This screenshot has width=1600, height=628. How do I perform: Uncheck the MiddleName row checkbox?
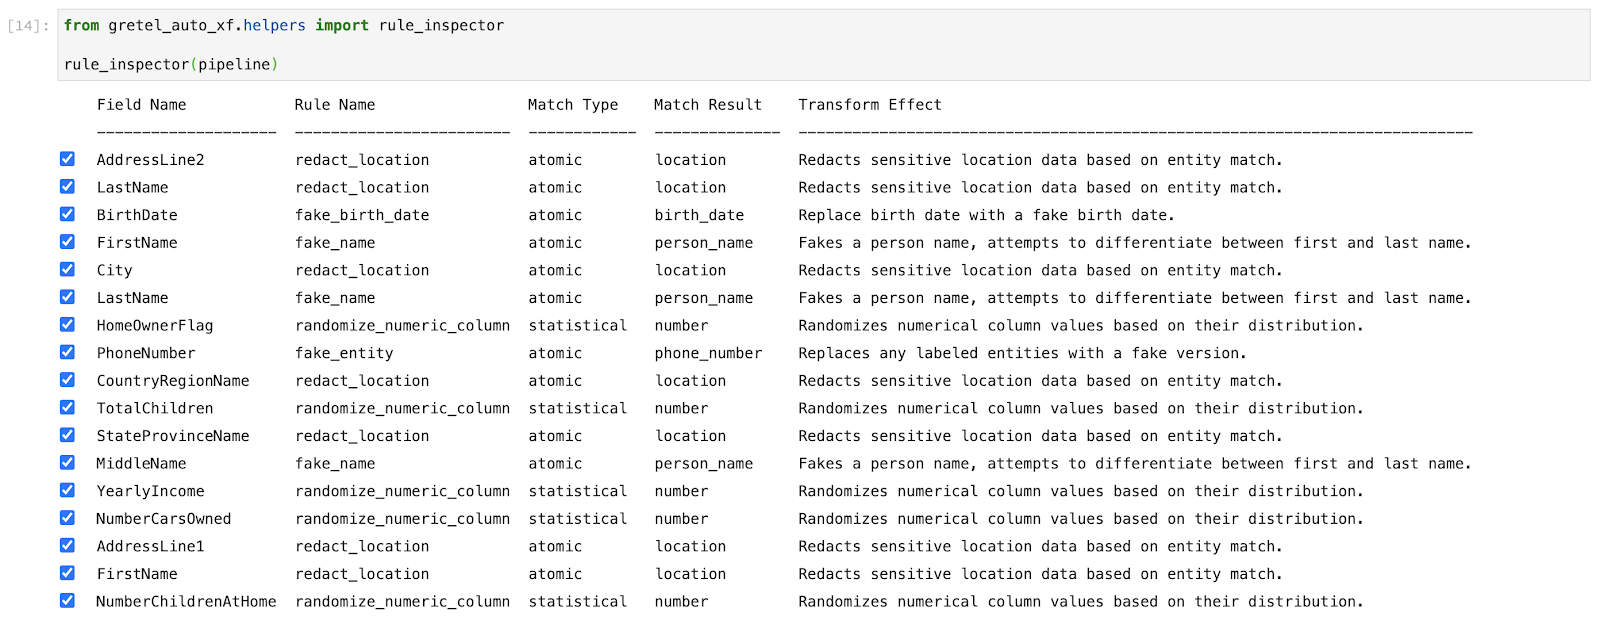pos(67,462)
